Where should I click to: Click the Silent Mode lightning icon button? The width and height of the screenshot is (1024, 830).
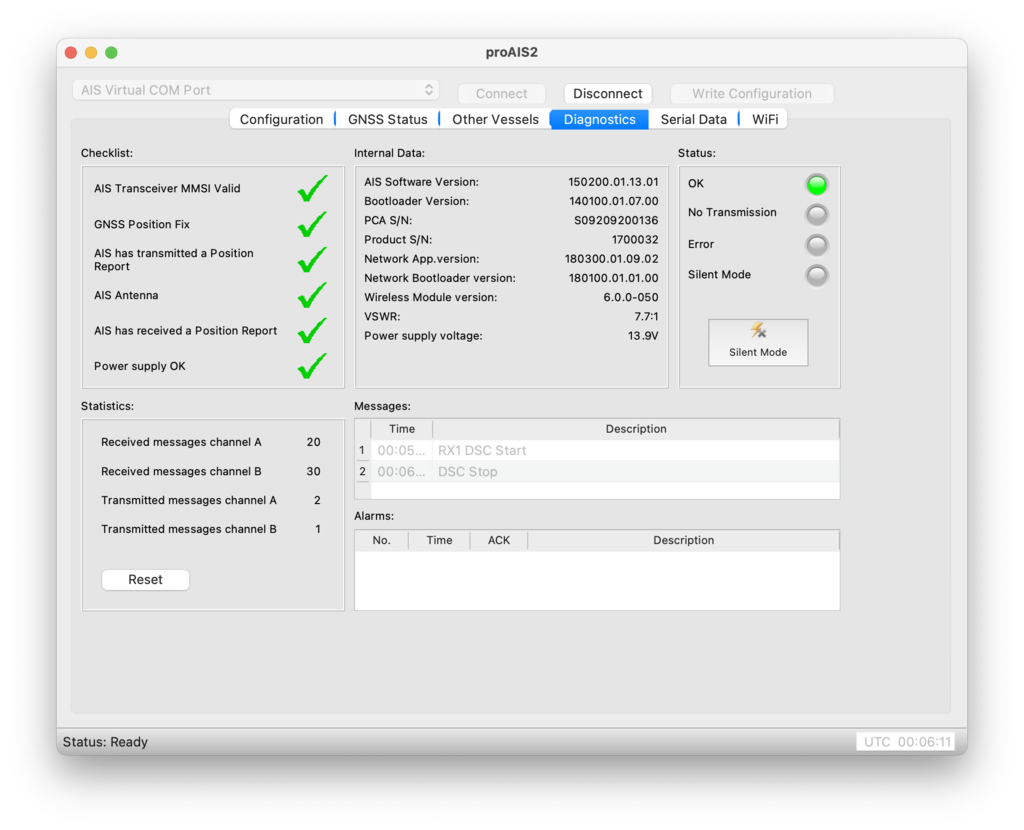point(758,342)
